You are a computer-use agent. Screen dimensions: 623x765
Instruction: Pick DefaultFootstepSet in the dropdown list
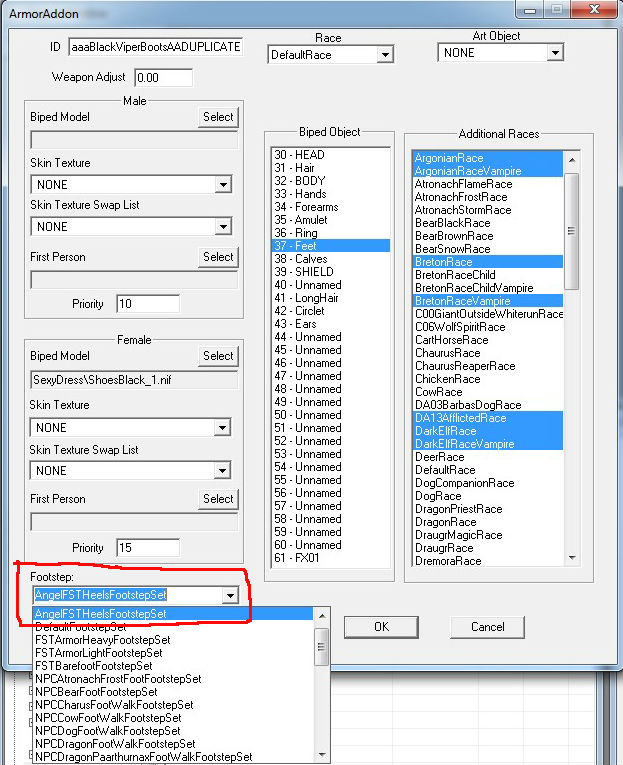point(88,626)
